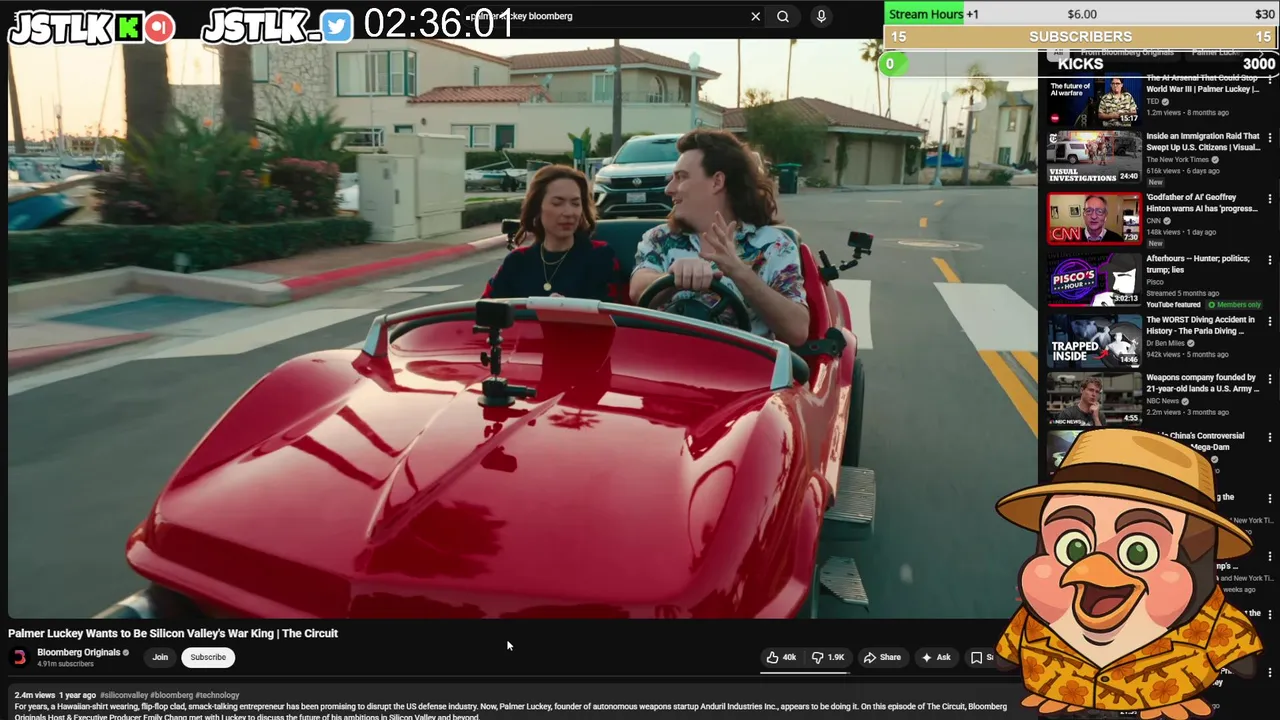Click 'Weapons company founded by 21-year-old' title
The image size is (1280, 720).
click(x=1202, y=383)
